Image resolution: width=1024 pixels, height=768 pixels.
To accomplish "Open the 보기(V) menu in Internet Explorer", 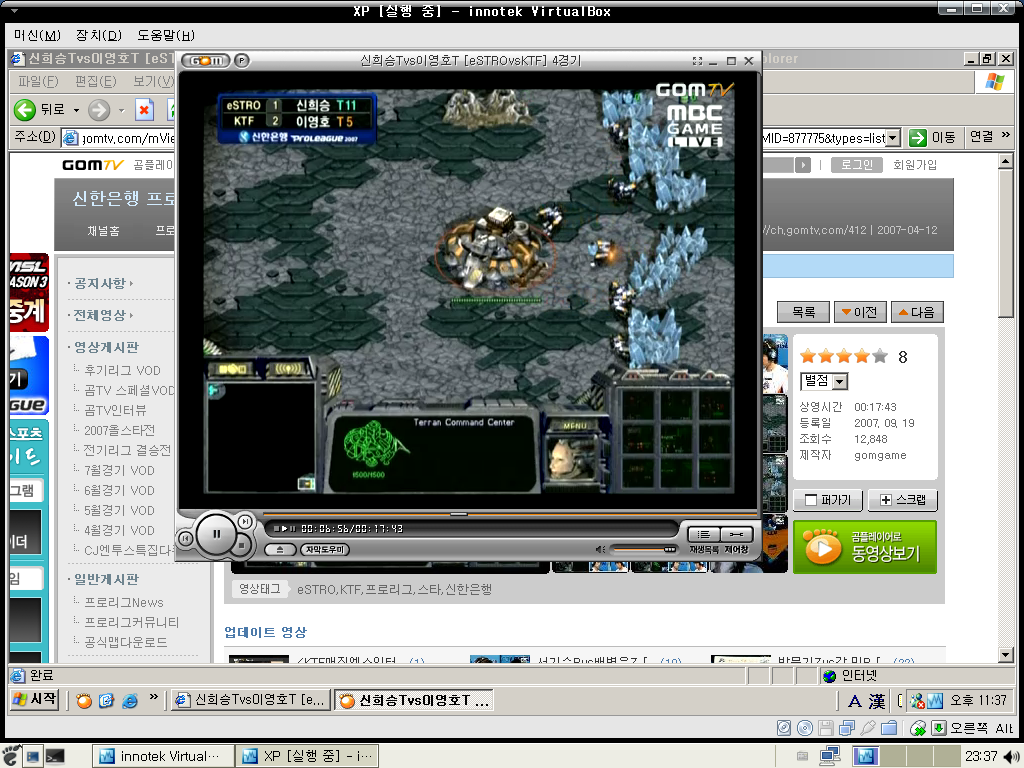I will pos(153,82).
